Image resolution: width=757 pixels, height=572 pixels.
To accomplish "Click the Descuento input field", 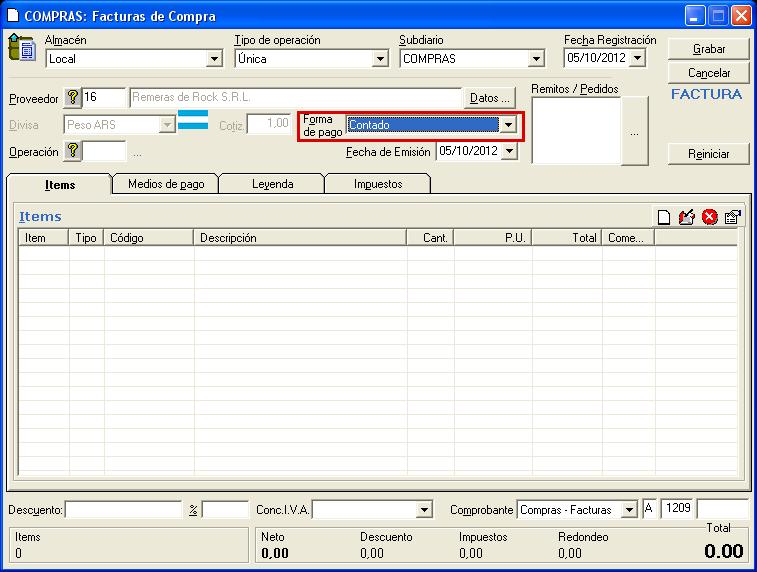I will pos(123,510).
